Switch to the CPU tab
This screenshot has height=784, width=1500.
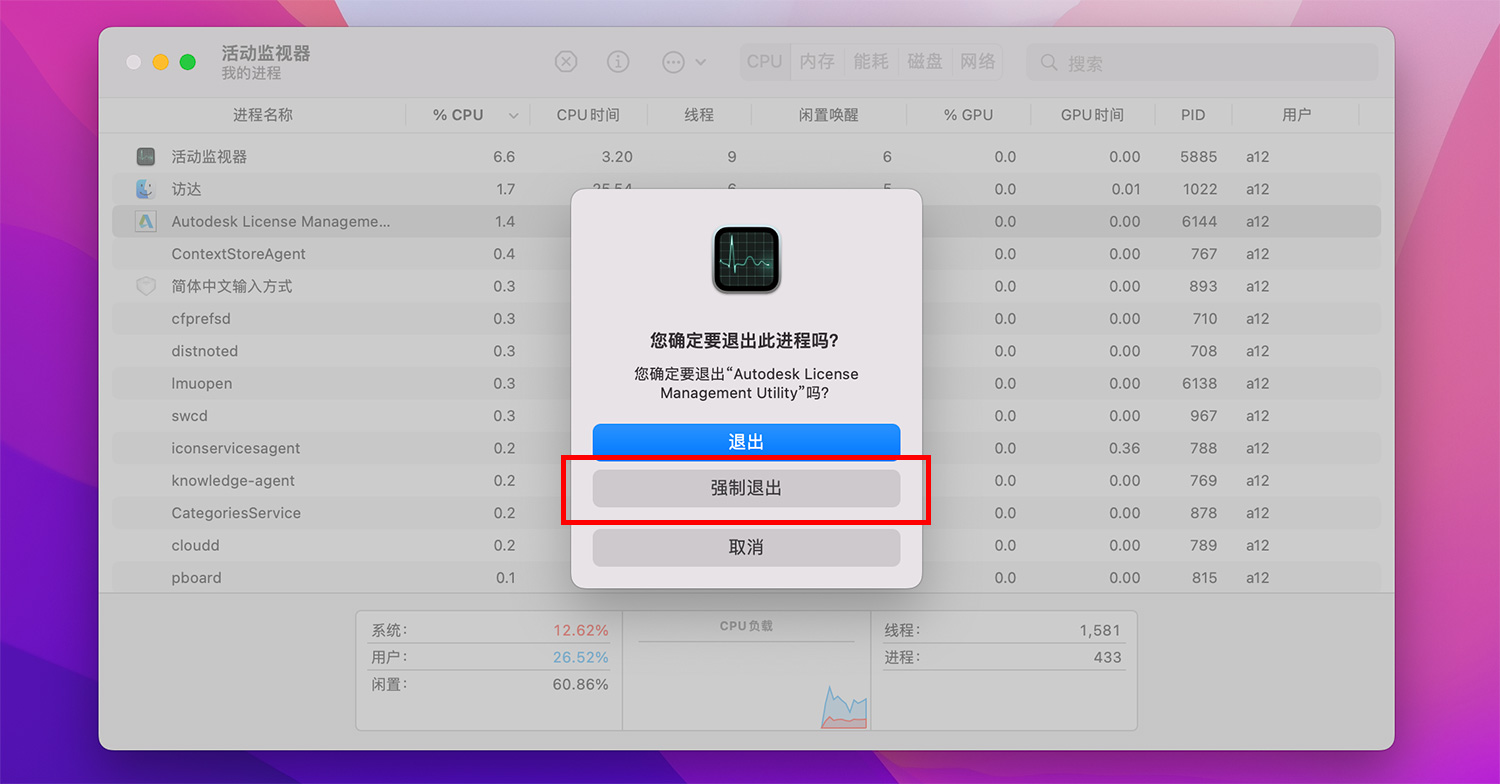(764, 62)
